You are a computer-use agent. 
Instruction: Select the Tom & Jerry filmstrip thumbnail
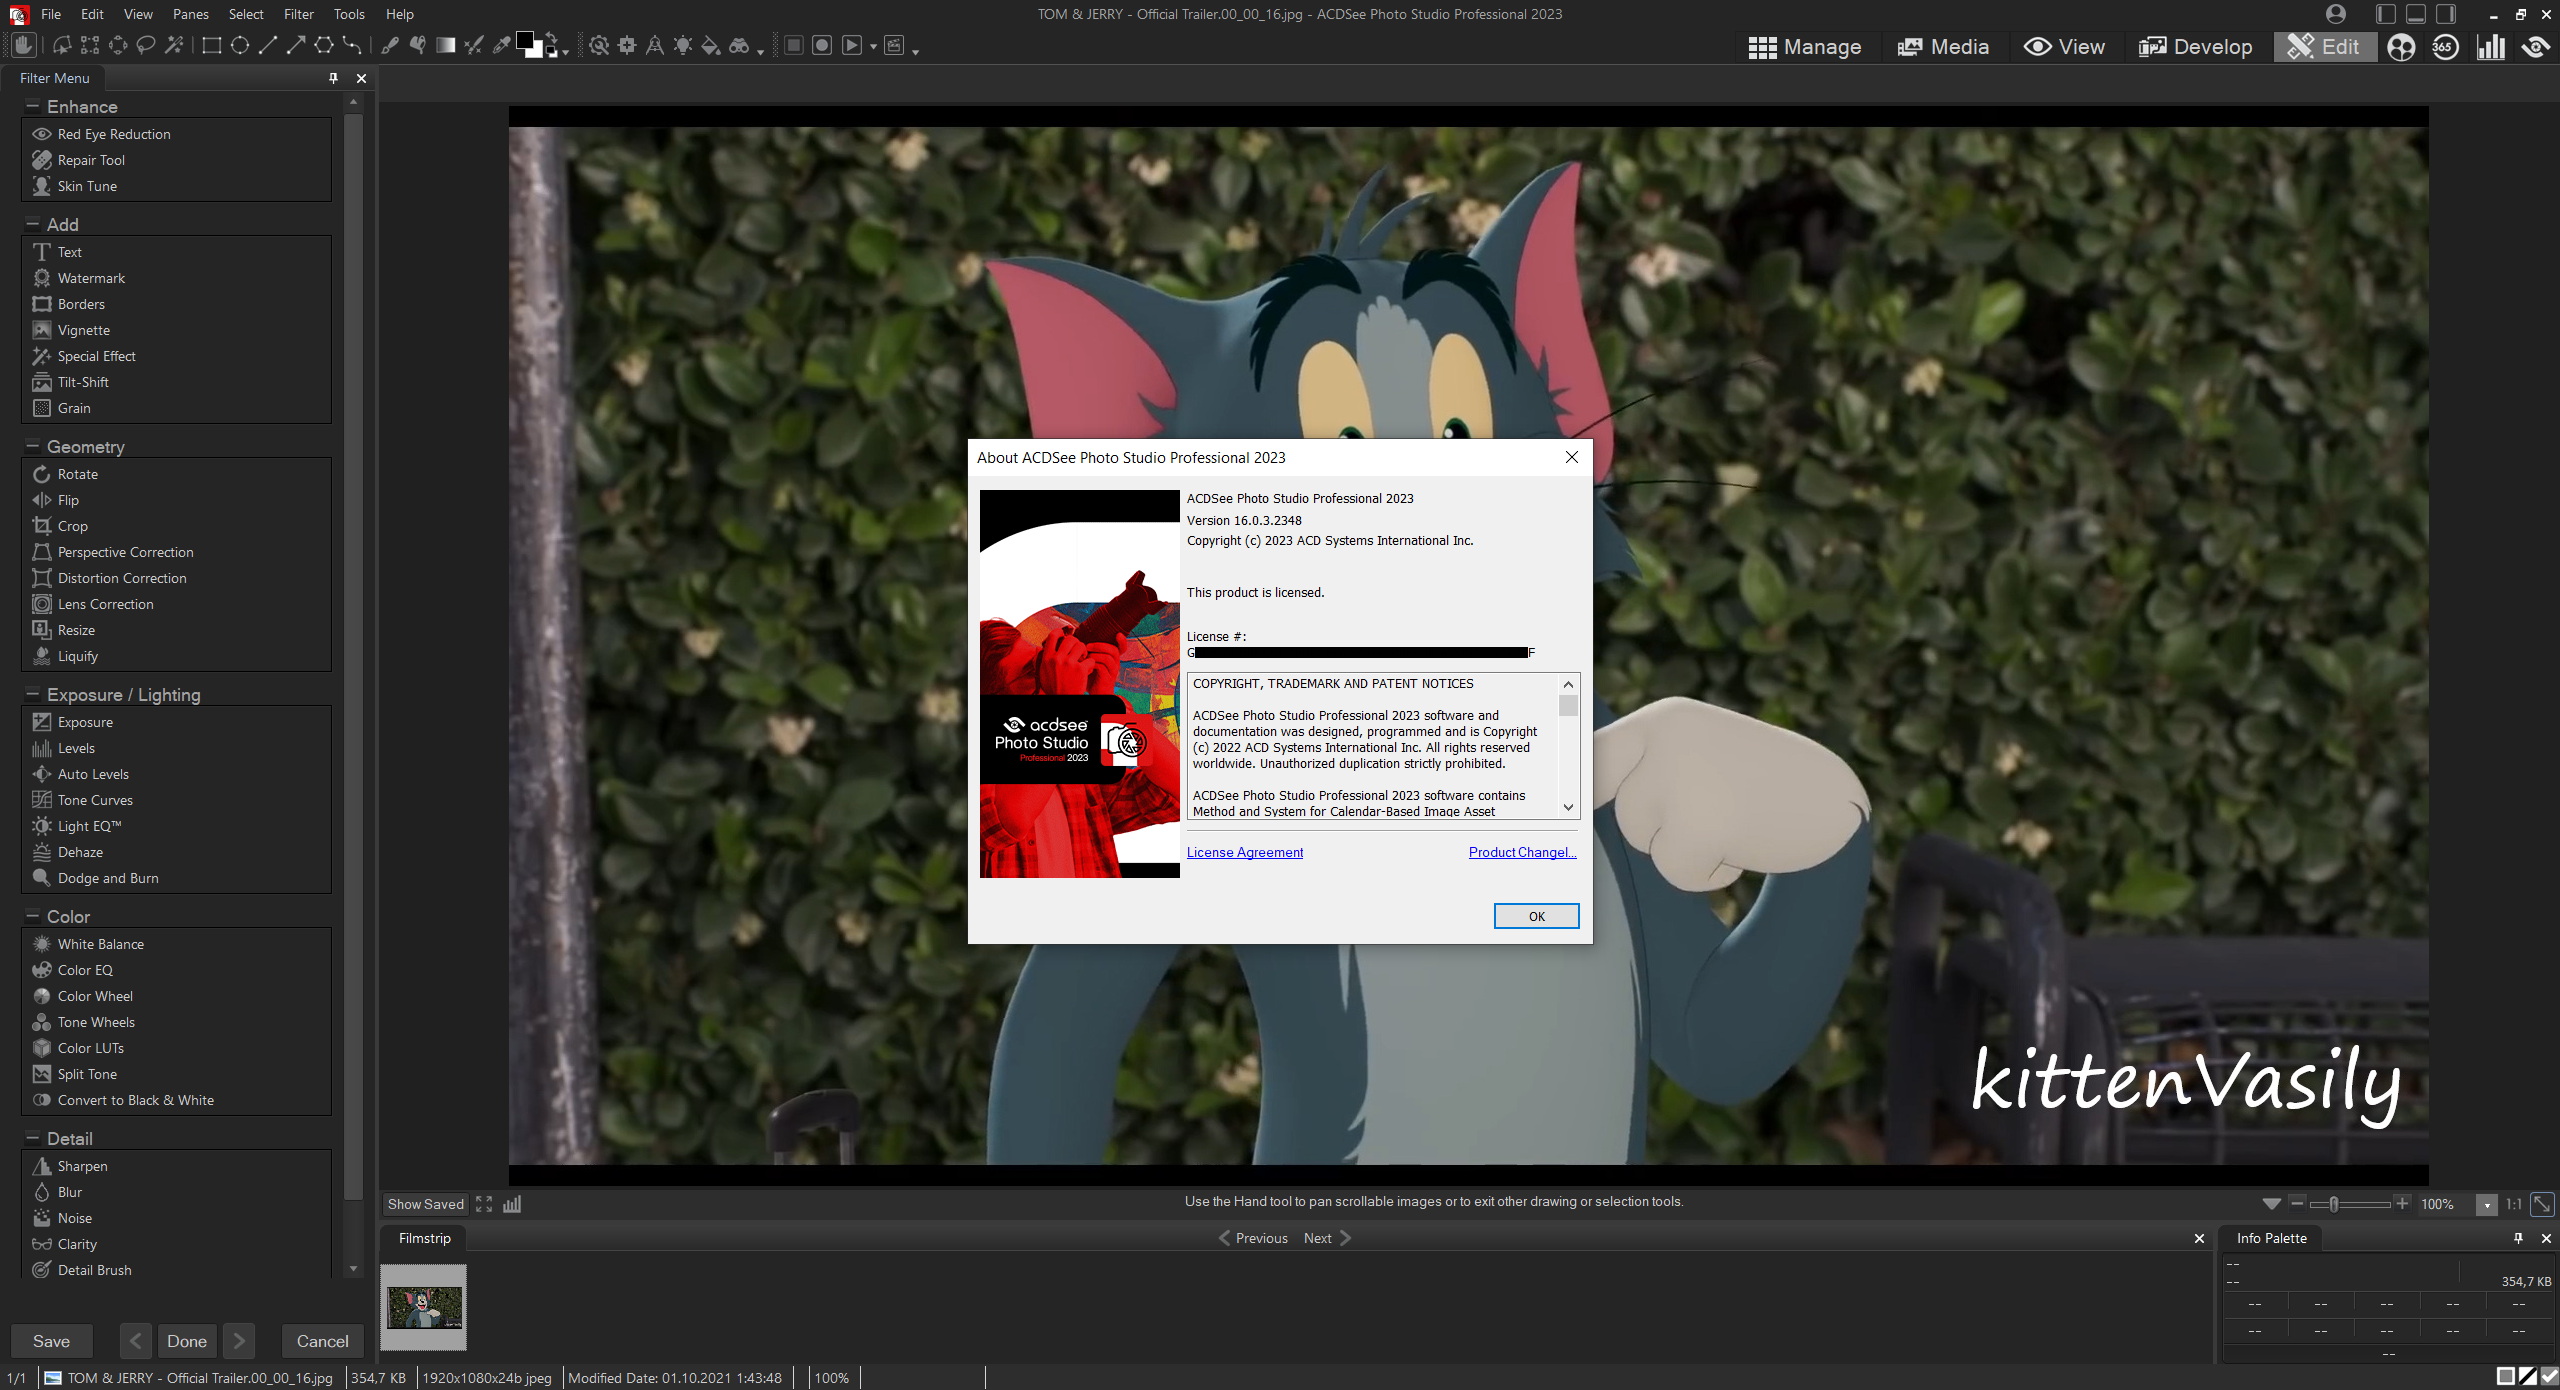click(x=424, y=1307)
